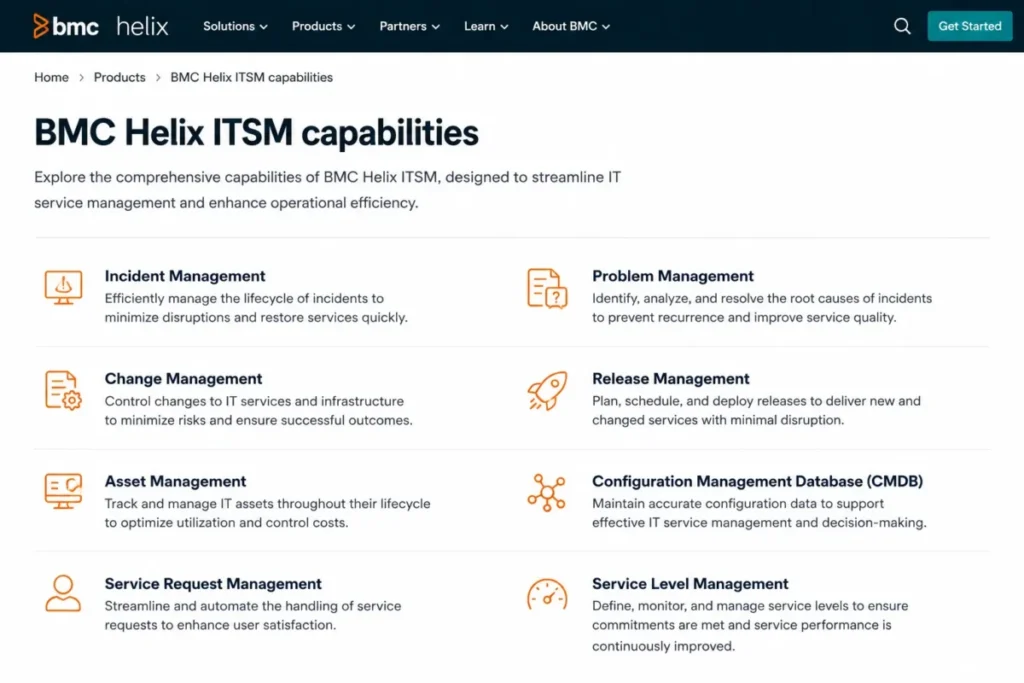Open the Incident Management heading link
1024x683 pixels.
(x=185, y=276)
